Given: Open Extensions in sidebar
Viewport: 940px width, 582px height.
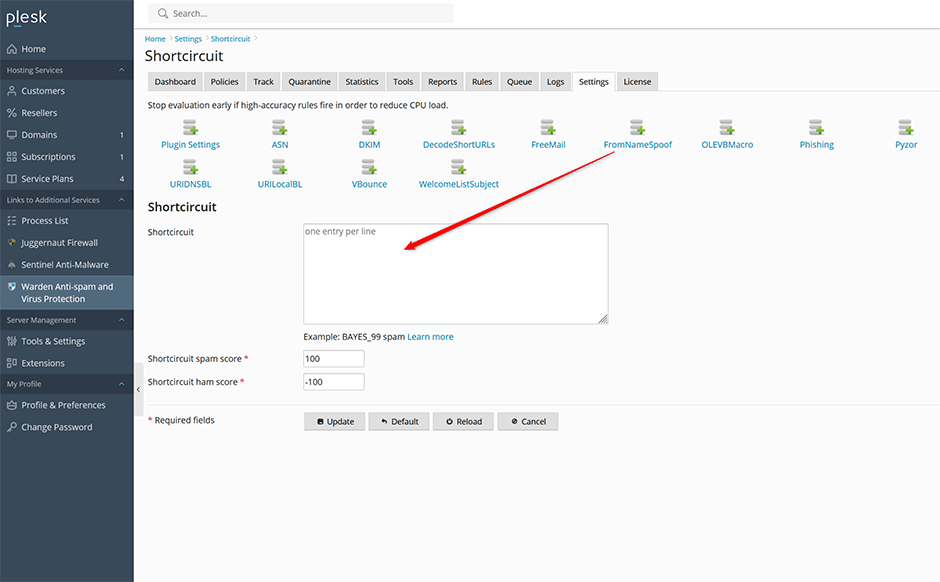Looking at the screenshot, I should click(67, 363).
